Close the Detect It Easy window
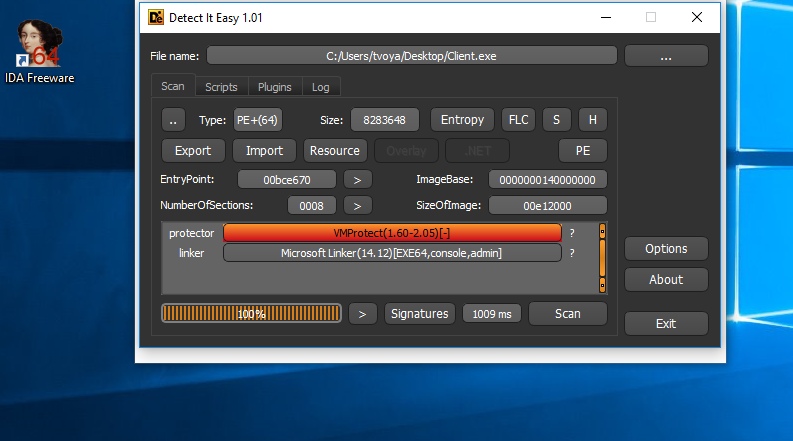Screen dimensions: 793x441 (697, 18)
